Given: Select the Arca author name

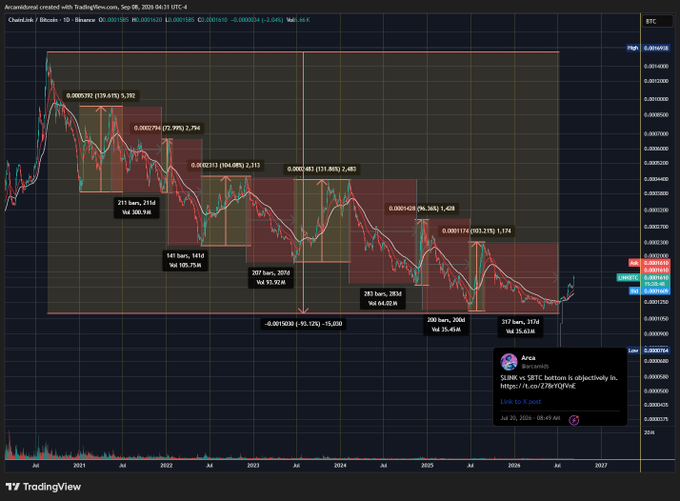Looking at the screenshot, I should 528,358.
